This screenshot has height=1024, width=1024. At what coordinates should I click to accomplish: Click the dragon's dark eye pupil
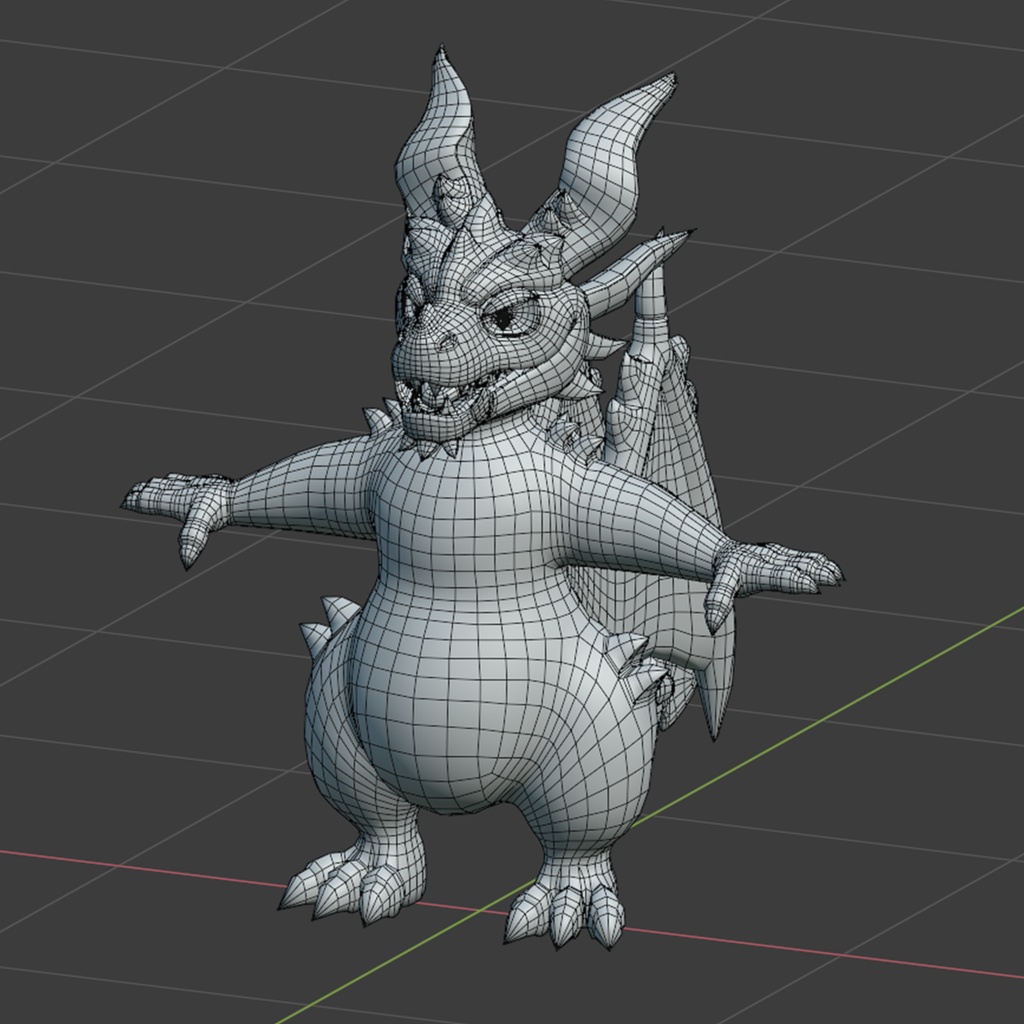tap(503, 319)
